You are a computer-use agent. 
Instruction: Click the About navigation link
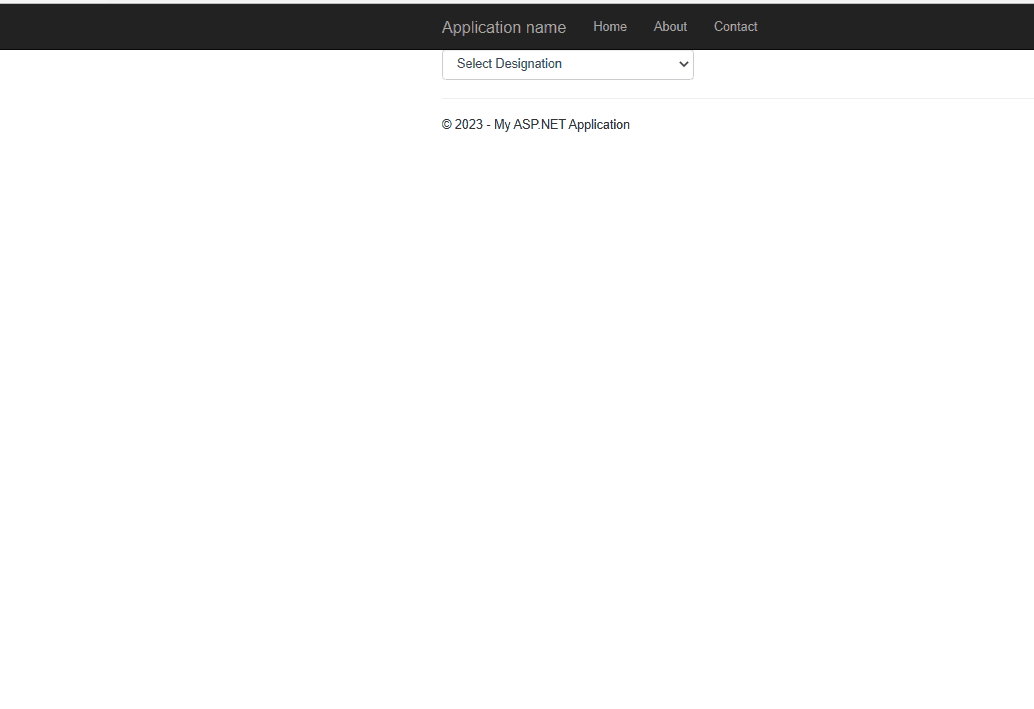pos(670,27)
